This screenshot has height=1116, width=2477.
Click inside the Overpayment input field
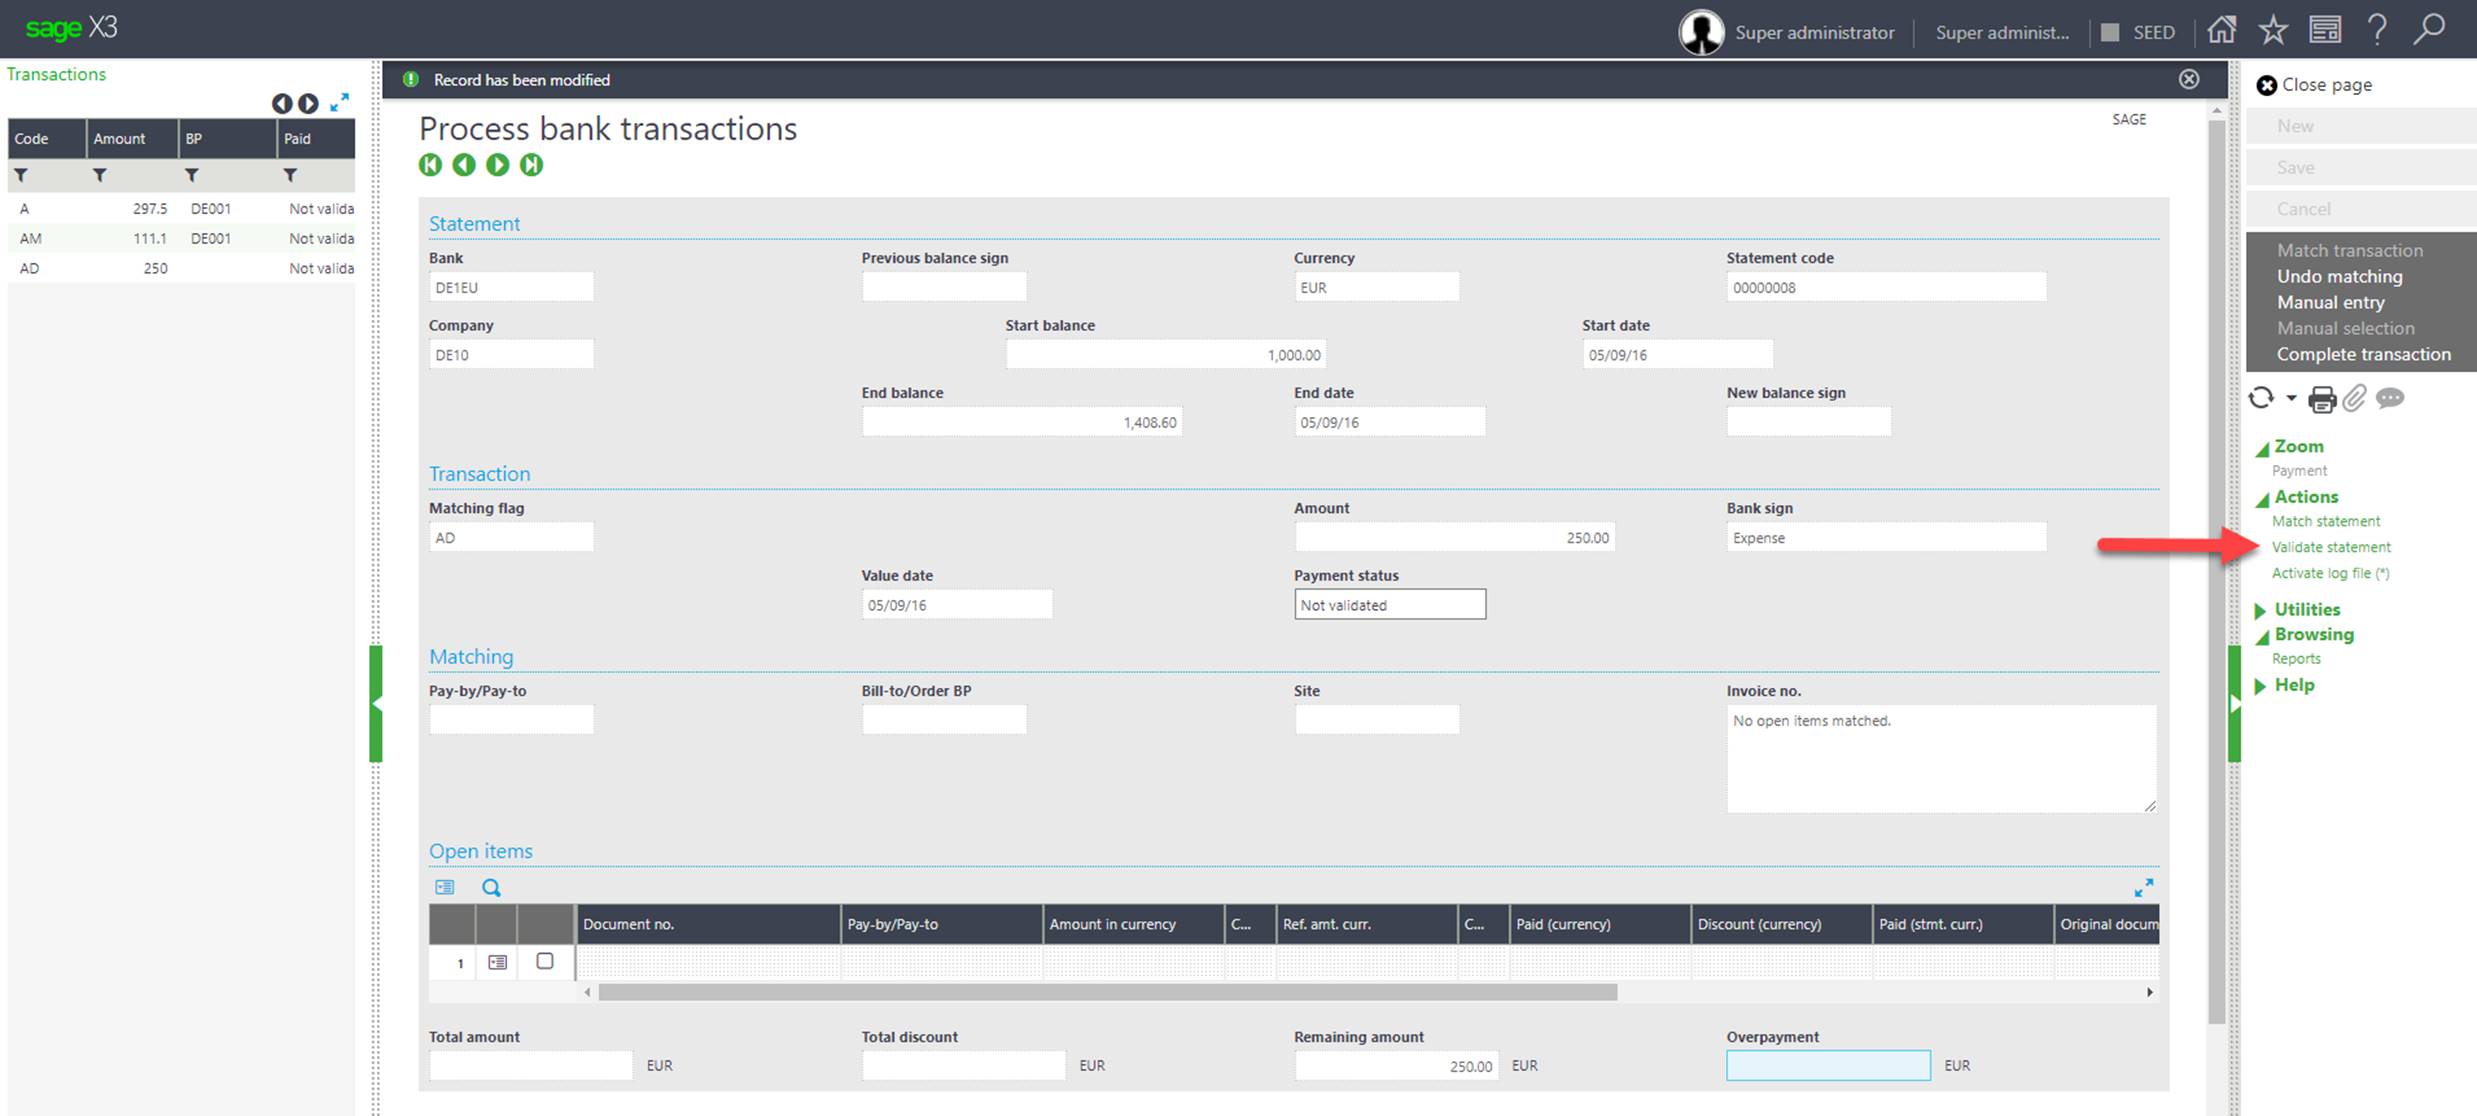coord(1826,1065)
